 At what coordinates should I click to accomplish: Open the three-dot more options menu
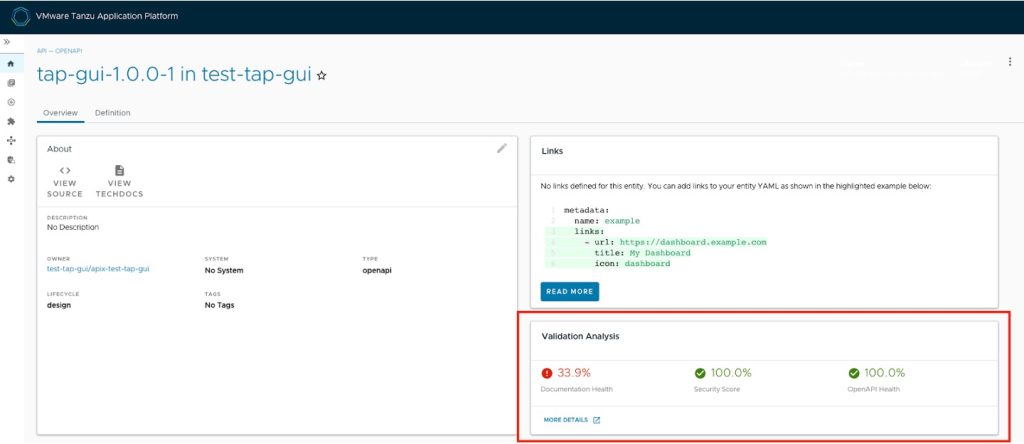(1010, 62)
